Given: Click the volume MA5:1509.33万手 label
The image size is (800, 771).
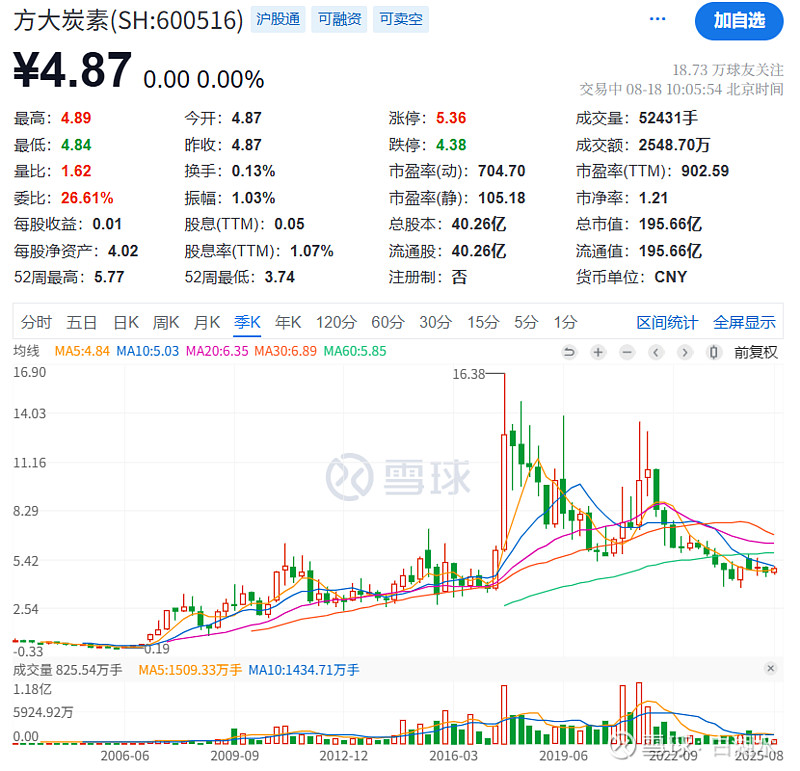Looking at the screenshot, I should point(190,669).
